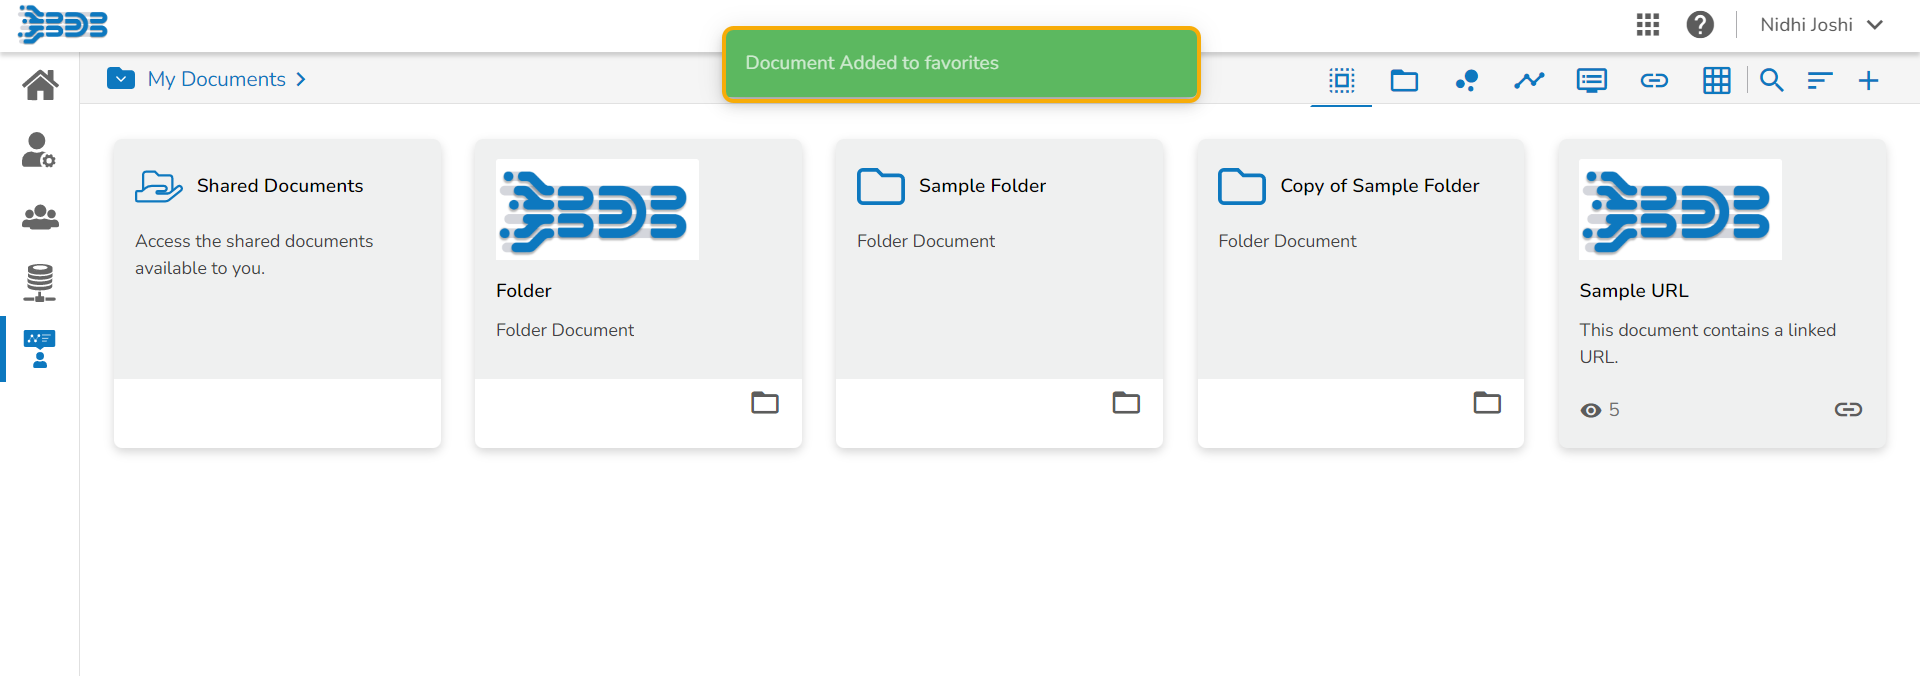Click the views eye icon on Sample URL

click(1590, 410)
